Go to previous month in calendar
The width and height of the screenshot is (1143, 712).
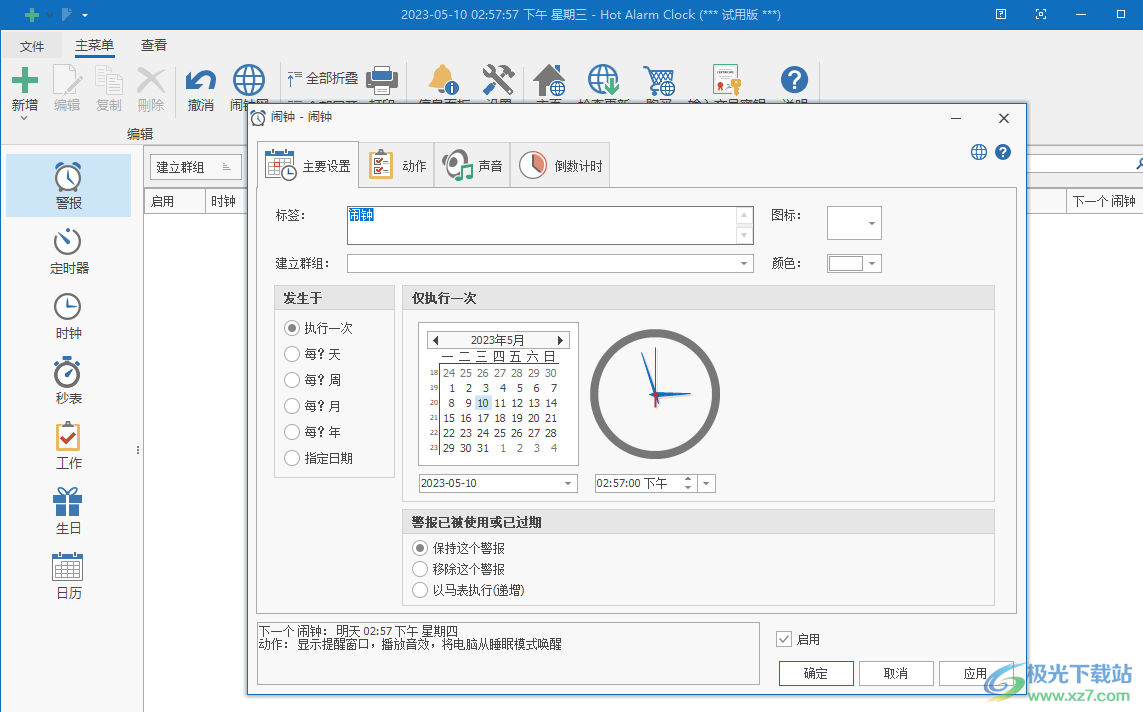(x=435, y=340)
